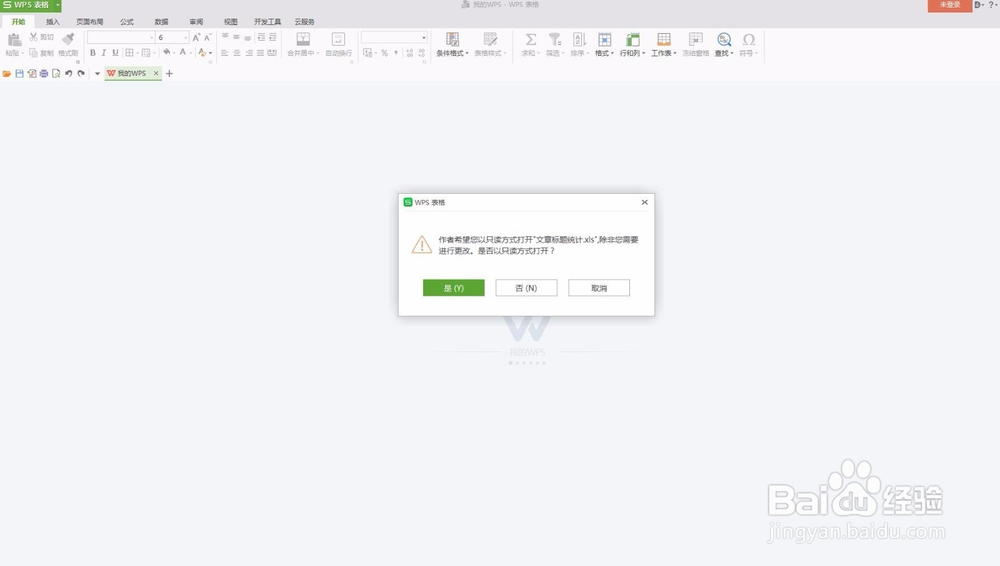Toggle center horizontal alignment
The height and width of the screenshot is (566, 1000).
point(237,53)
